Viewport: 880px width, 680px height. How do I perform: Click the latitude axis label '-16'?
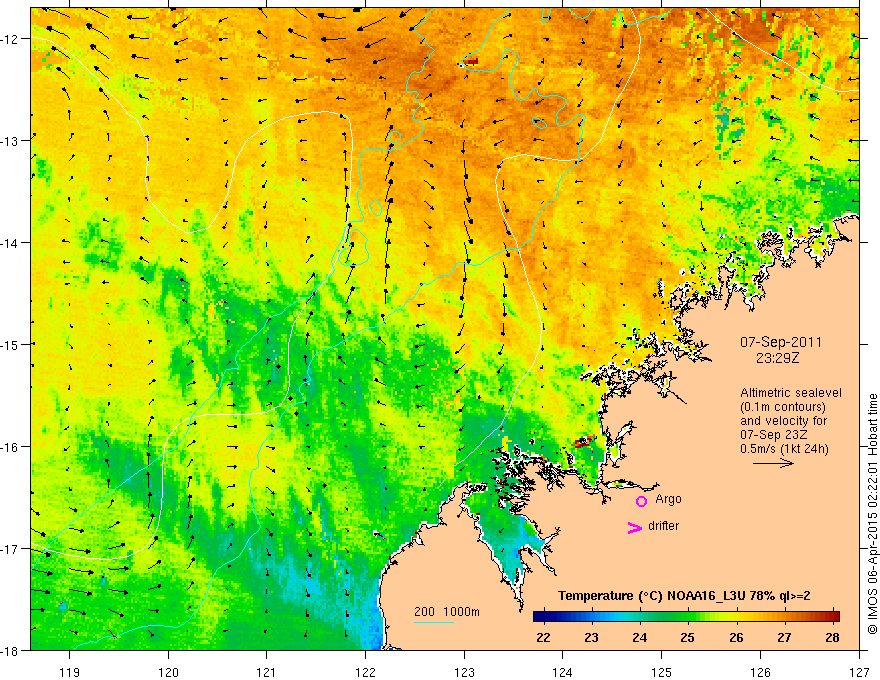pyautogui.click(x=10, y=447)
